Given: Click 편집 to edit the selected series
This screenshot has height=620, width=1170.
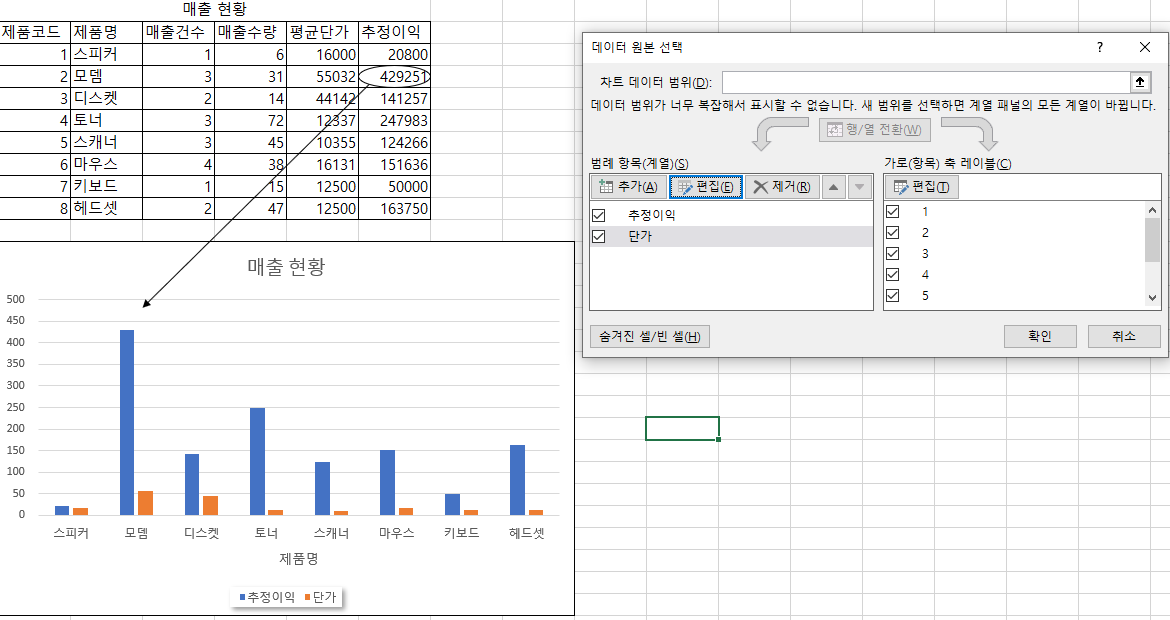Looking at the screenshot, I should (706, 187).
